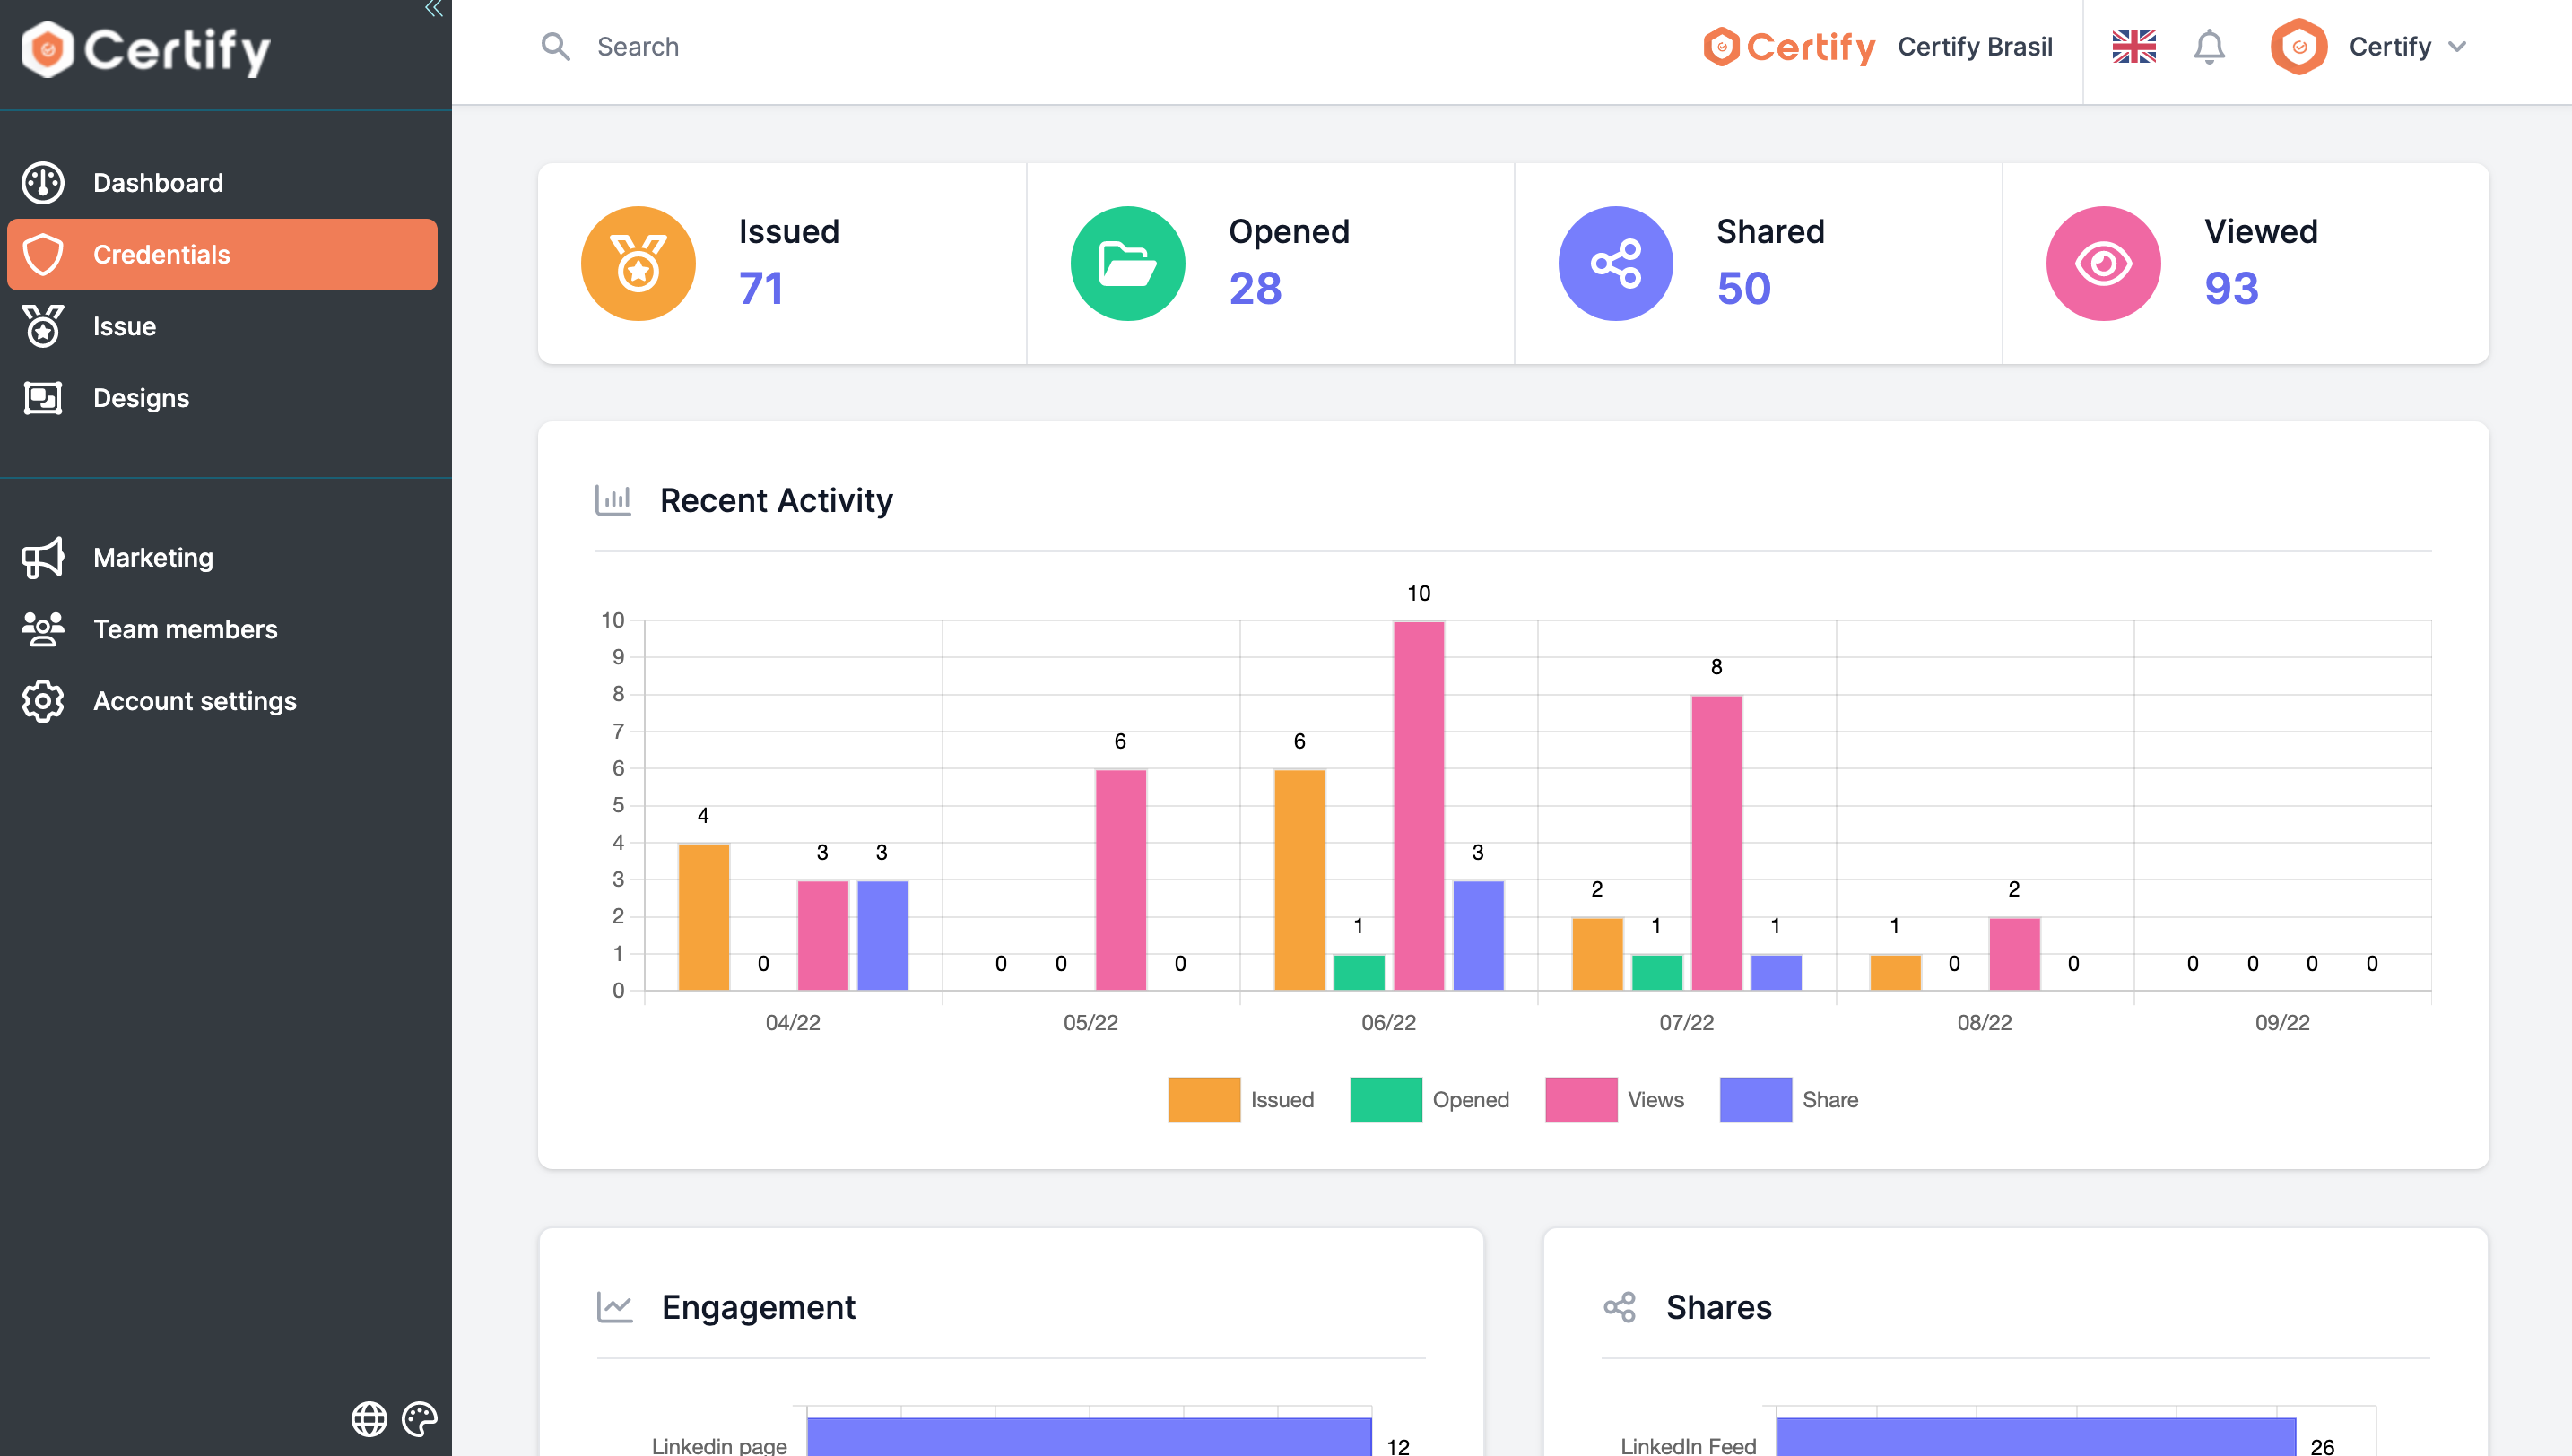This screenshot has width=2572, height=1456.
Task: Open the Dashboard menu item
Action: tap(158, 183)
